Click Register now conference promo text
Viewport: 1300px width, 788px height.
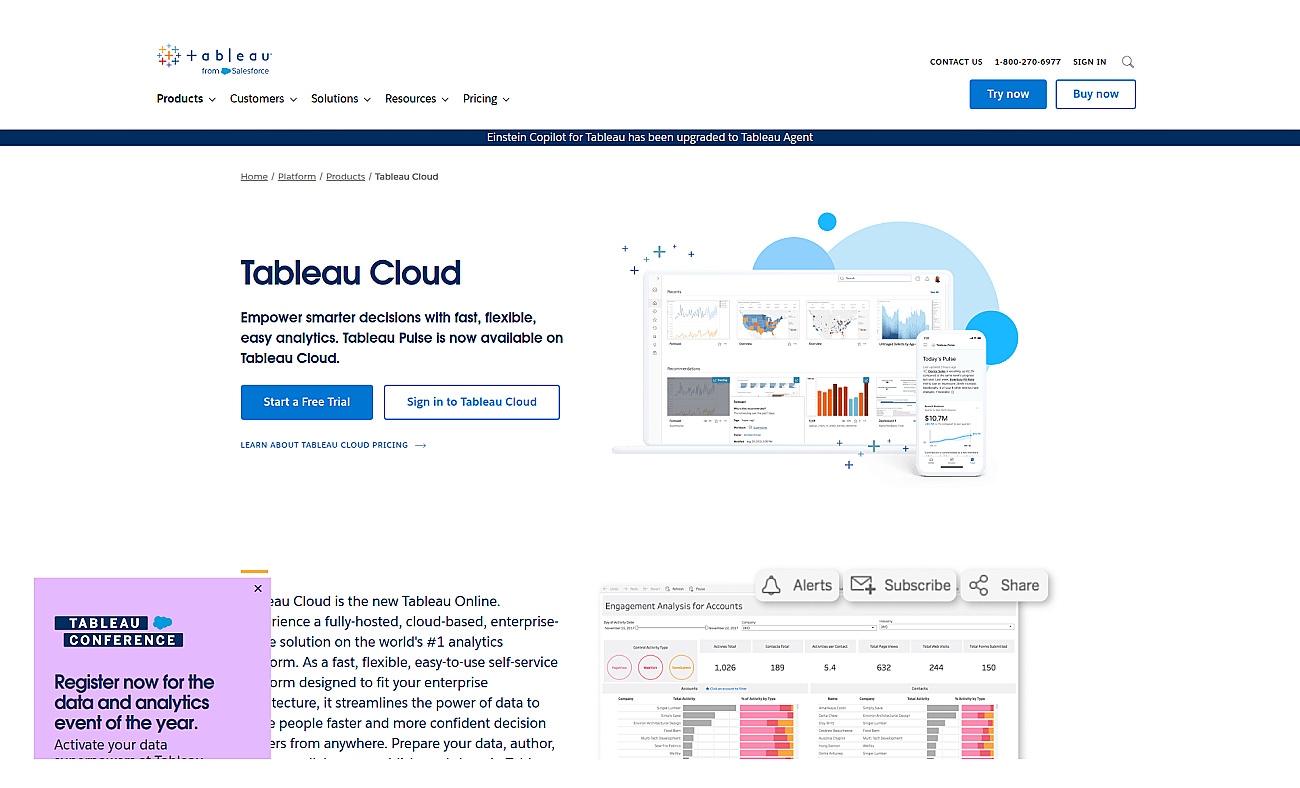(x=134, y=702)
